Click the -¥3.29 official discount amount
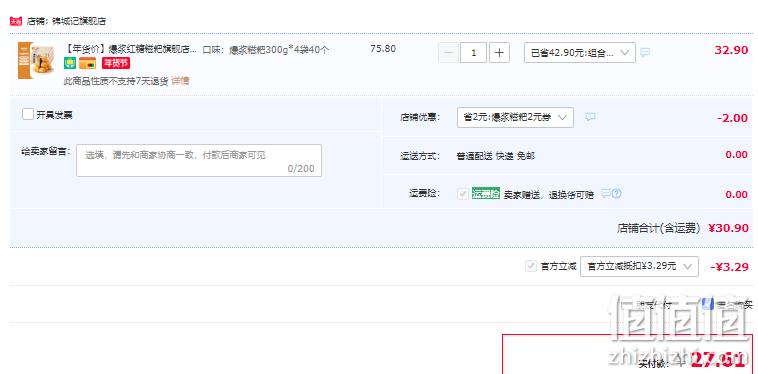The width and height of the screenshot is (758, 374). 730,267
